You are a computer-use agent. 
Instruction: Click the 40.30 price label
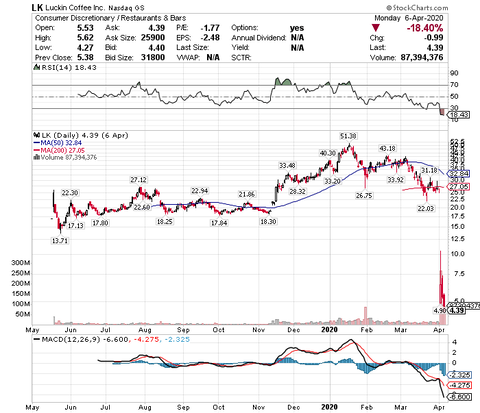click(x=328, y=153)
